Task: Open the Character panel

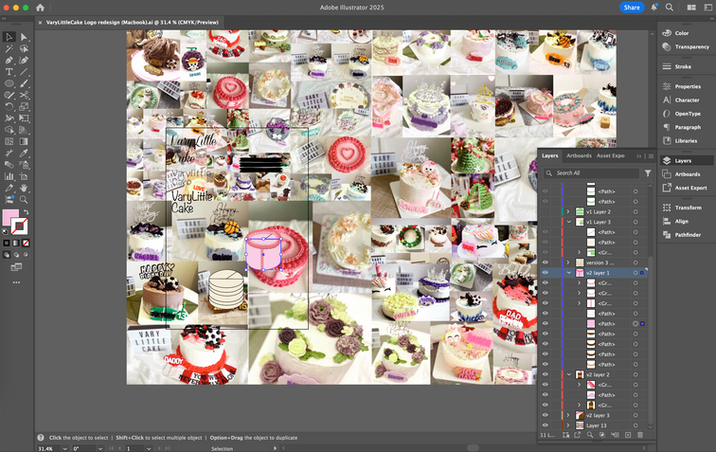Action: tap(685, 100)
